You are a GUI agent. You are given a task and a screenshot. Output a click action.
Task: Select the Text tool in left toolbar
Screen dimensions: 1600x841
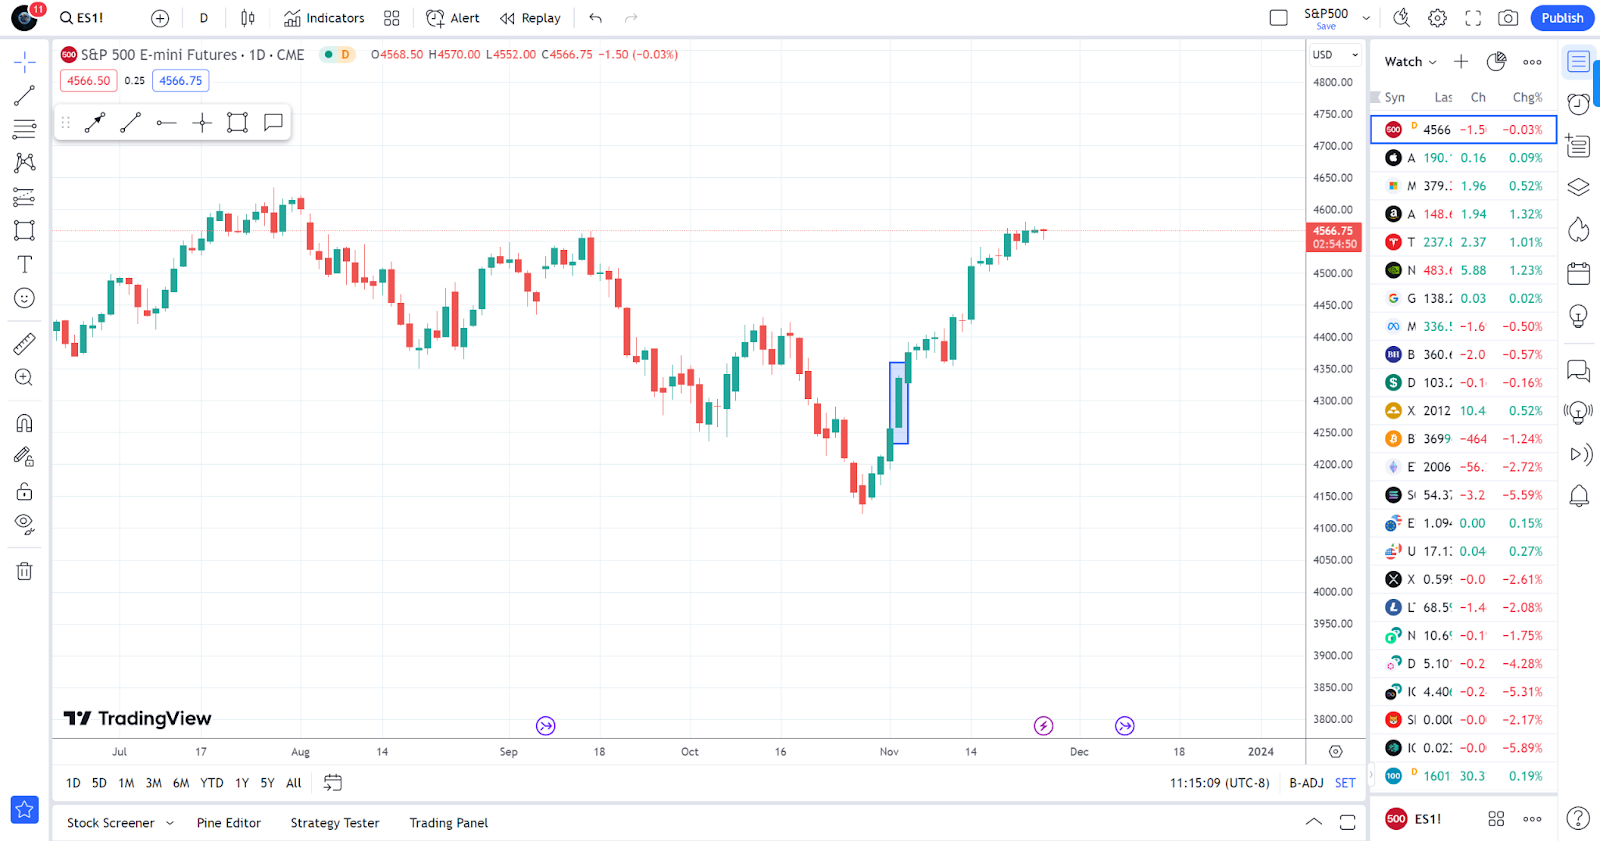[25, 264]
